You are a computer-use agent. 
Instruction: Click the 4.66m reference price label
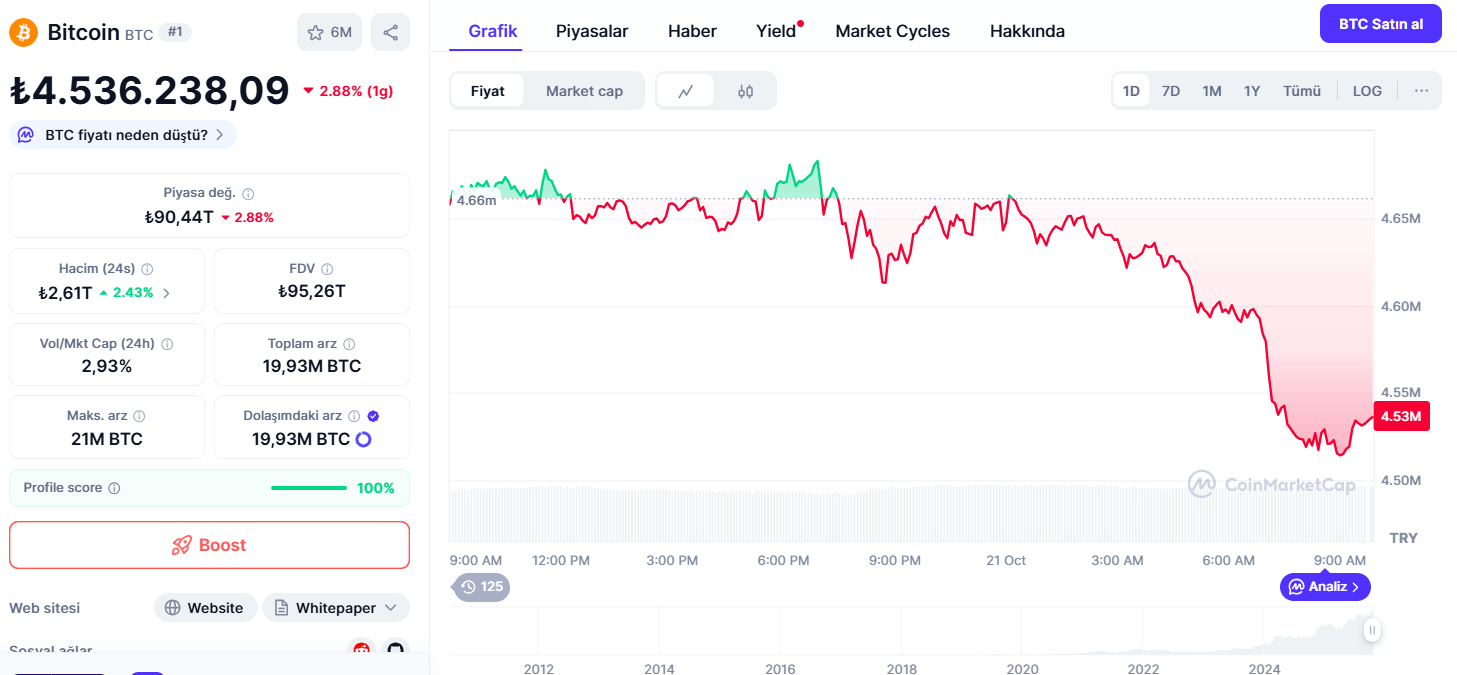(476, 200)
